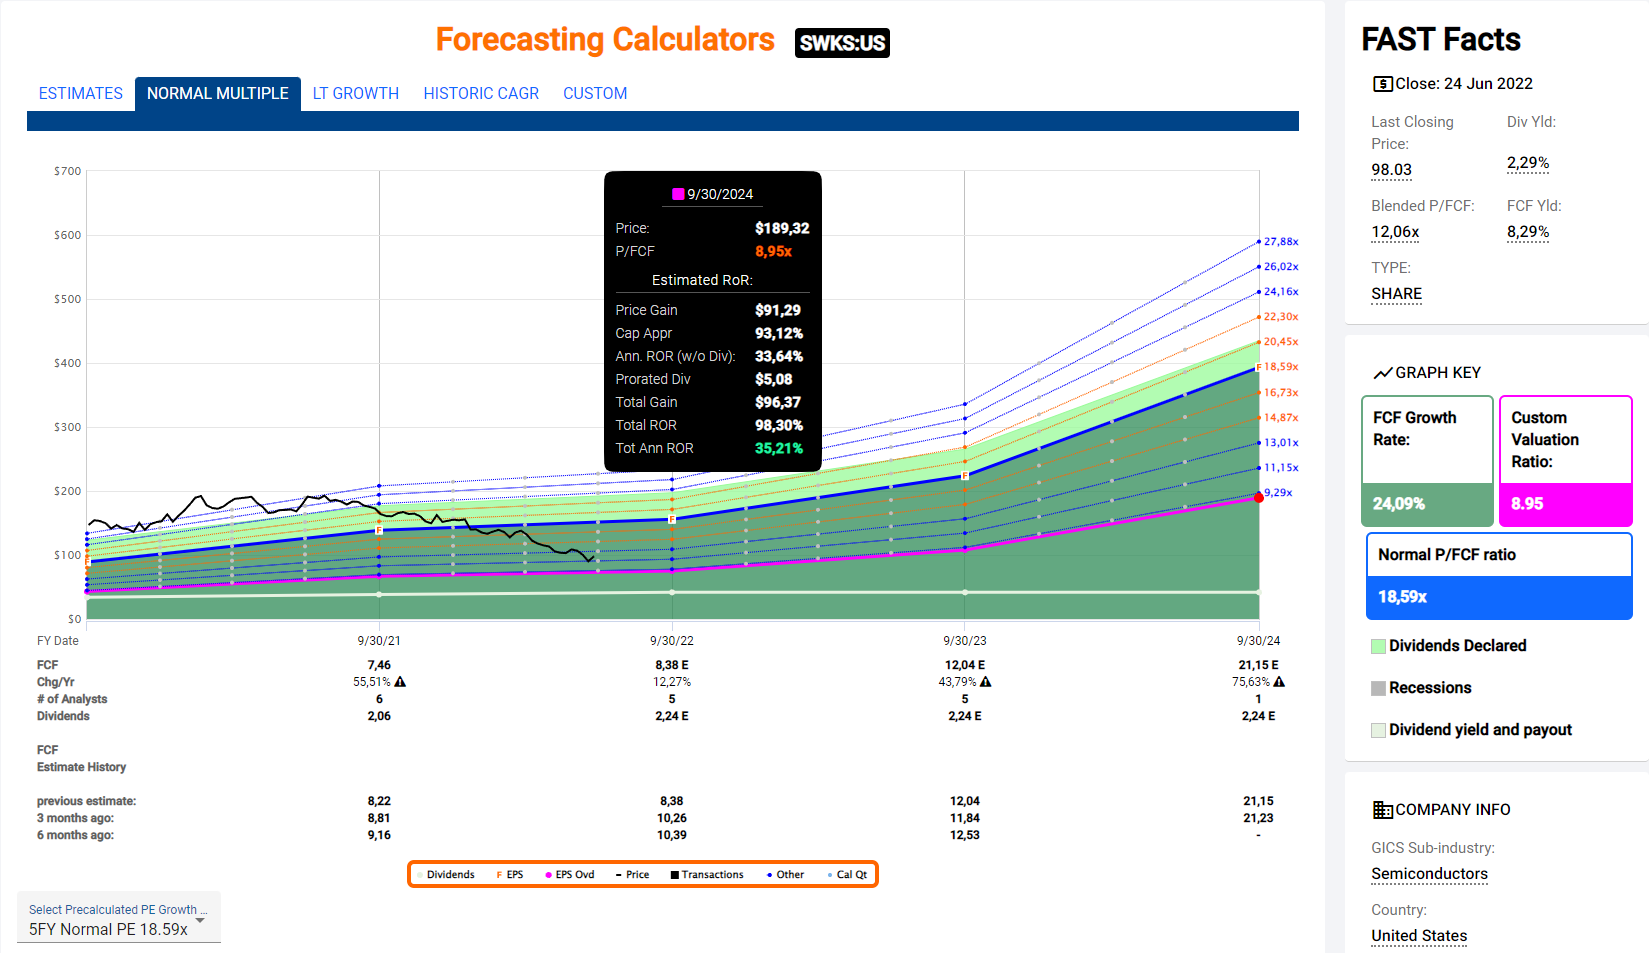Click the SWKS:US ticker badge
The image size is (1649, 953).
coord(842,43)
